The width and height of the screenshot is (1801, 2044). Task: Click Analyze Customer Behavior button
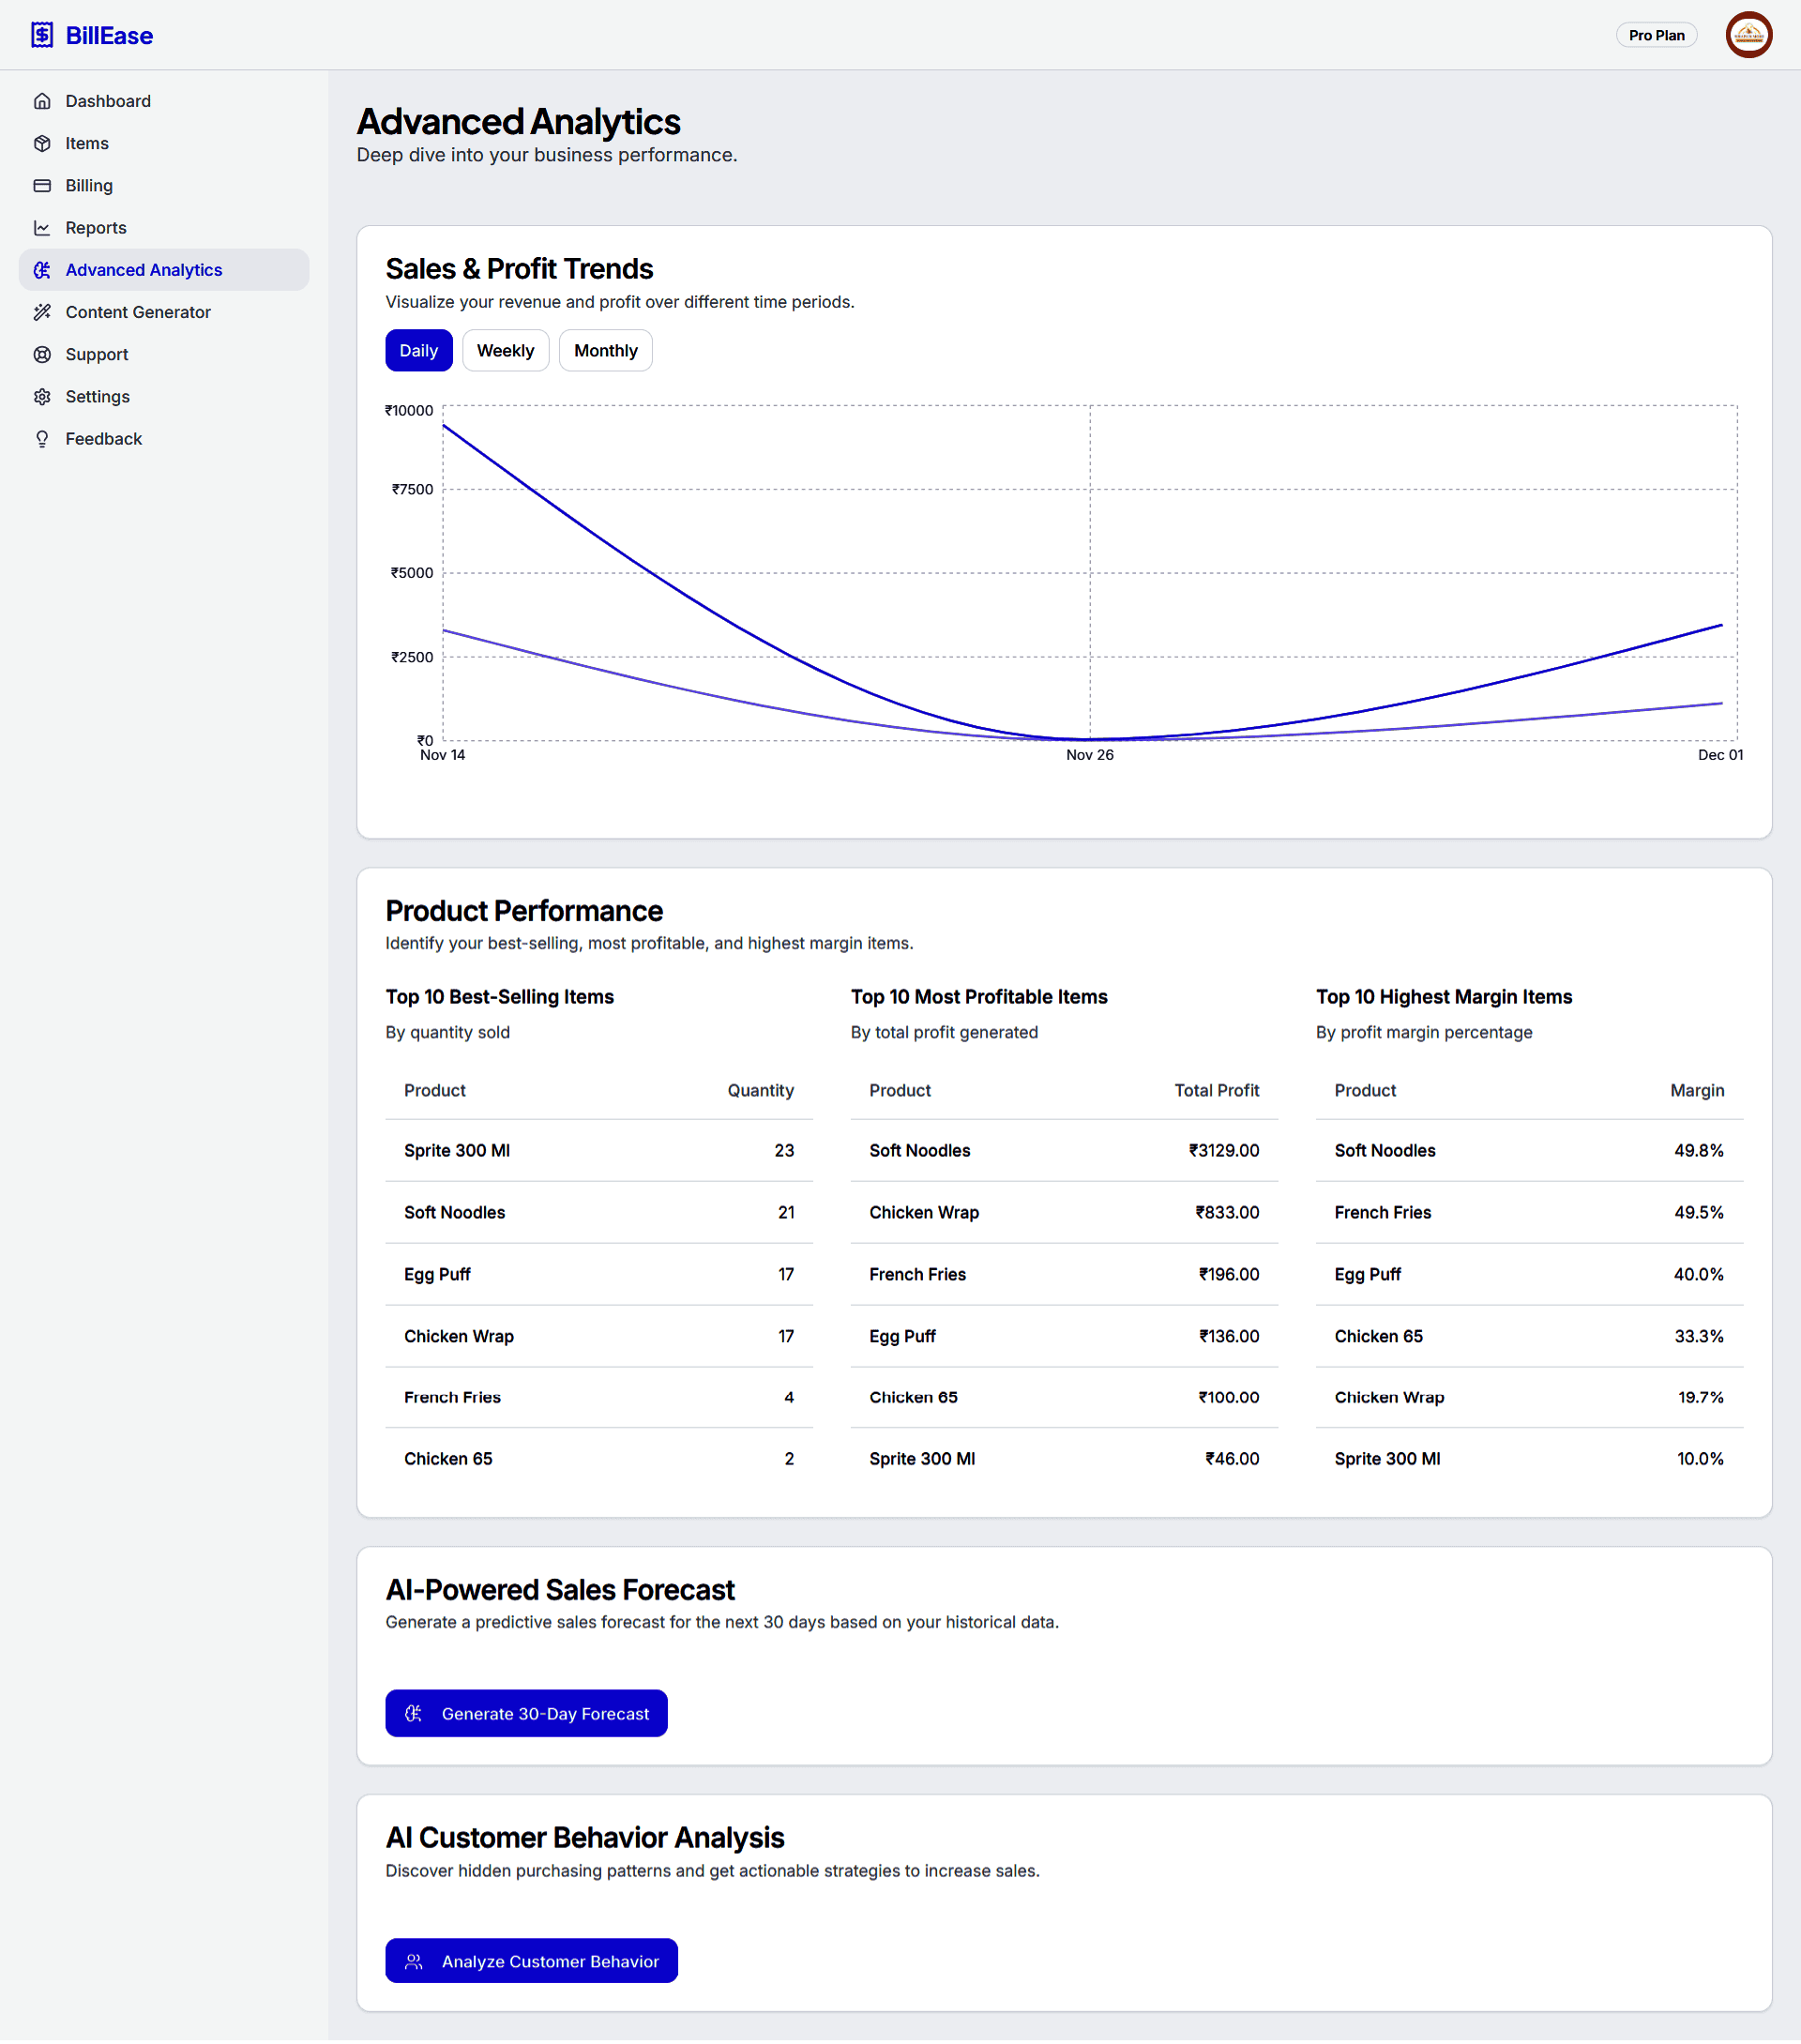pos(531,1962)
